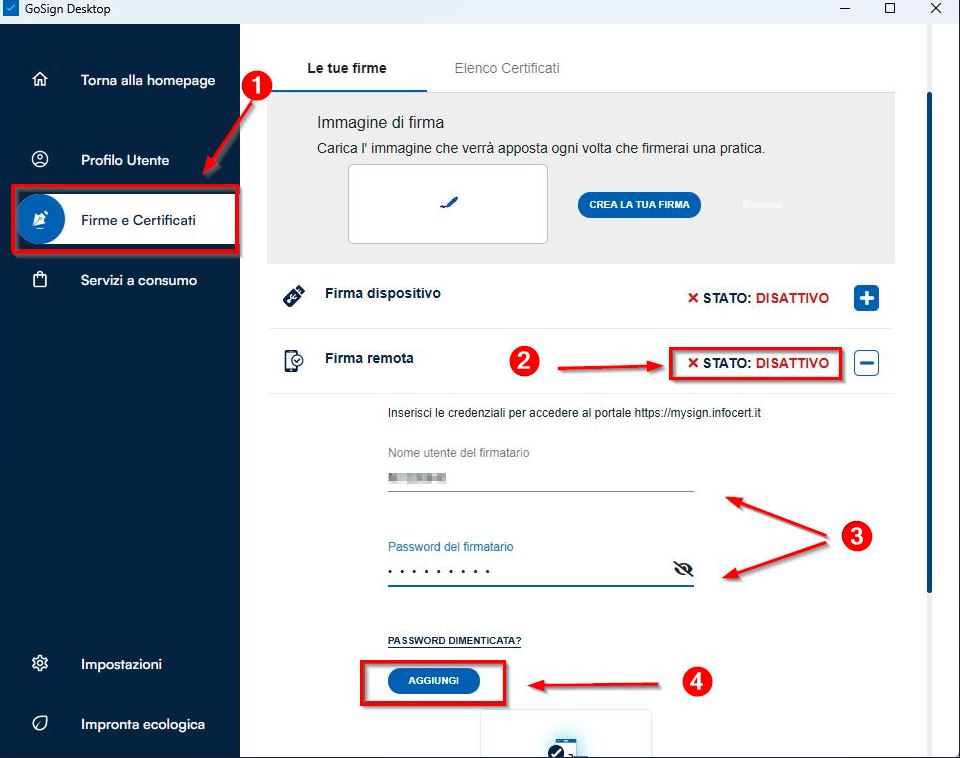The height and width of the screenshot is (758, 960).
Task: Click the Impronta ecologica leaf icon
Action: [40, 723]
